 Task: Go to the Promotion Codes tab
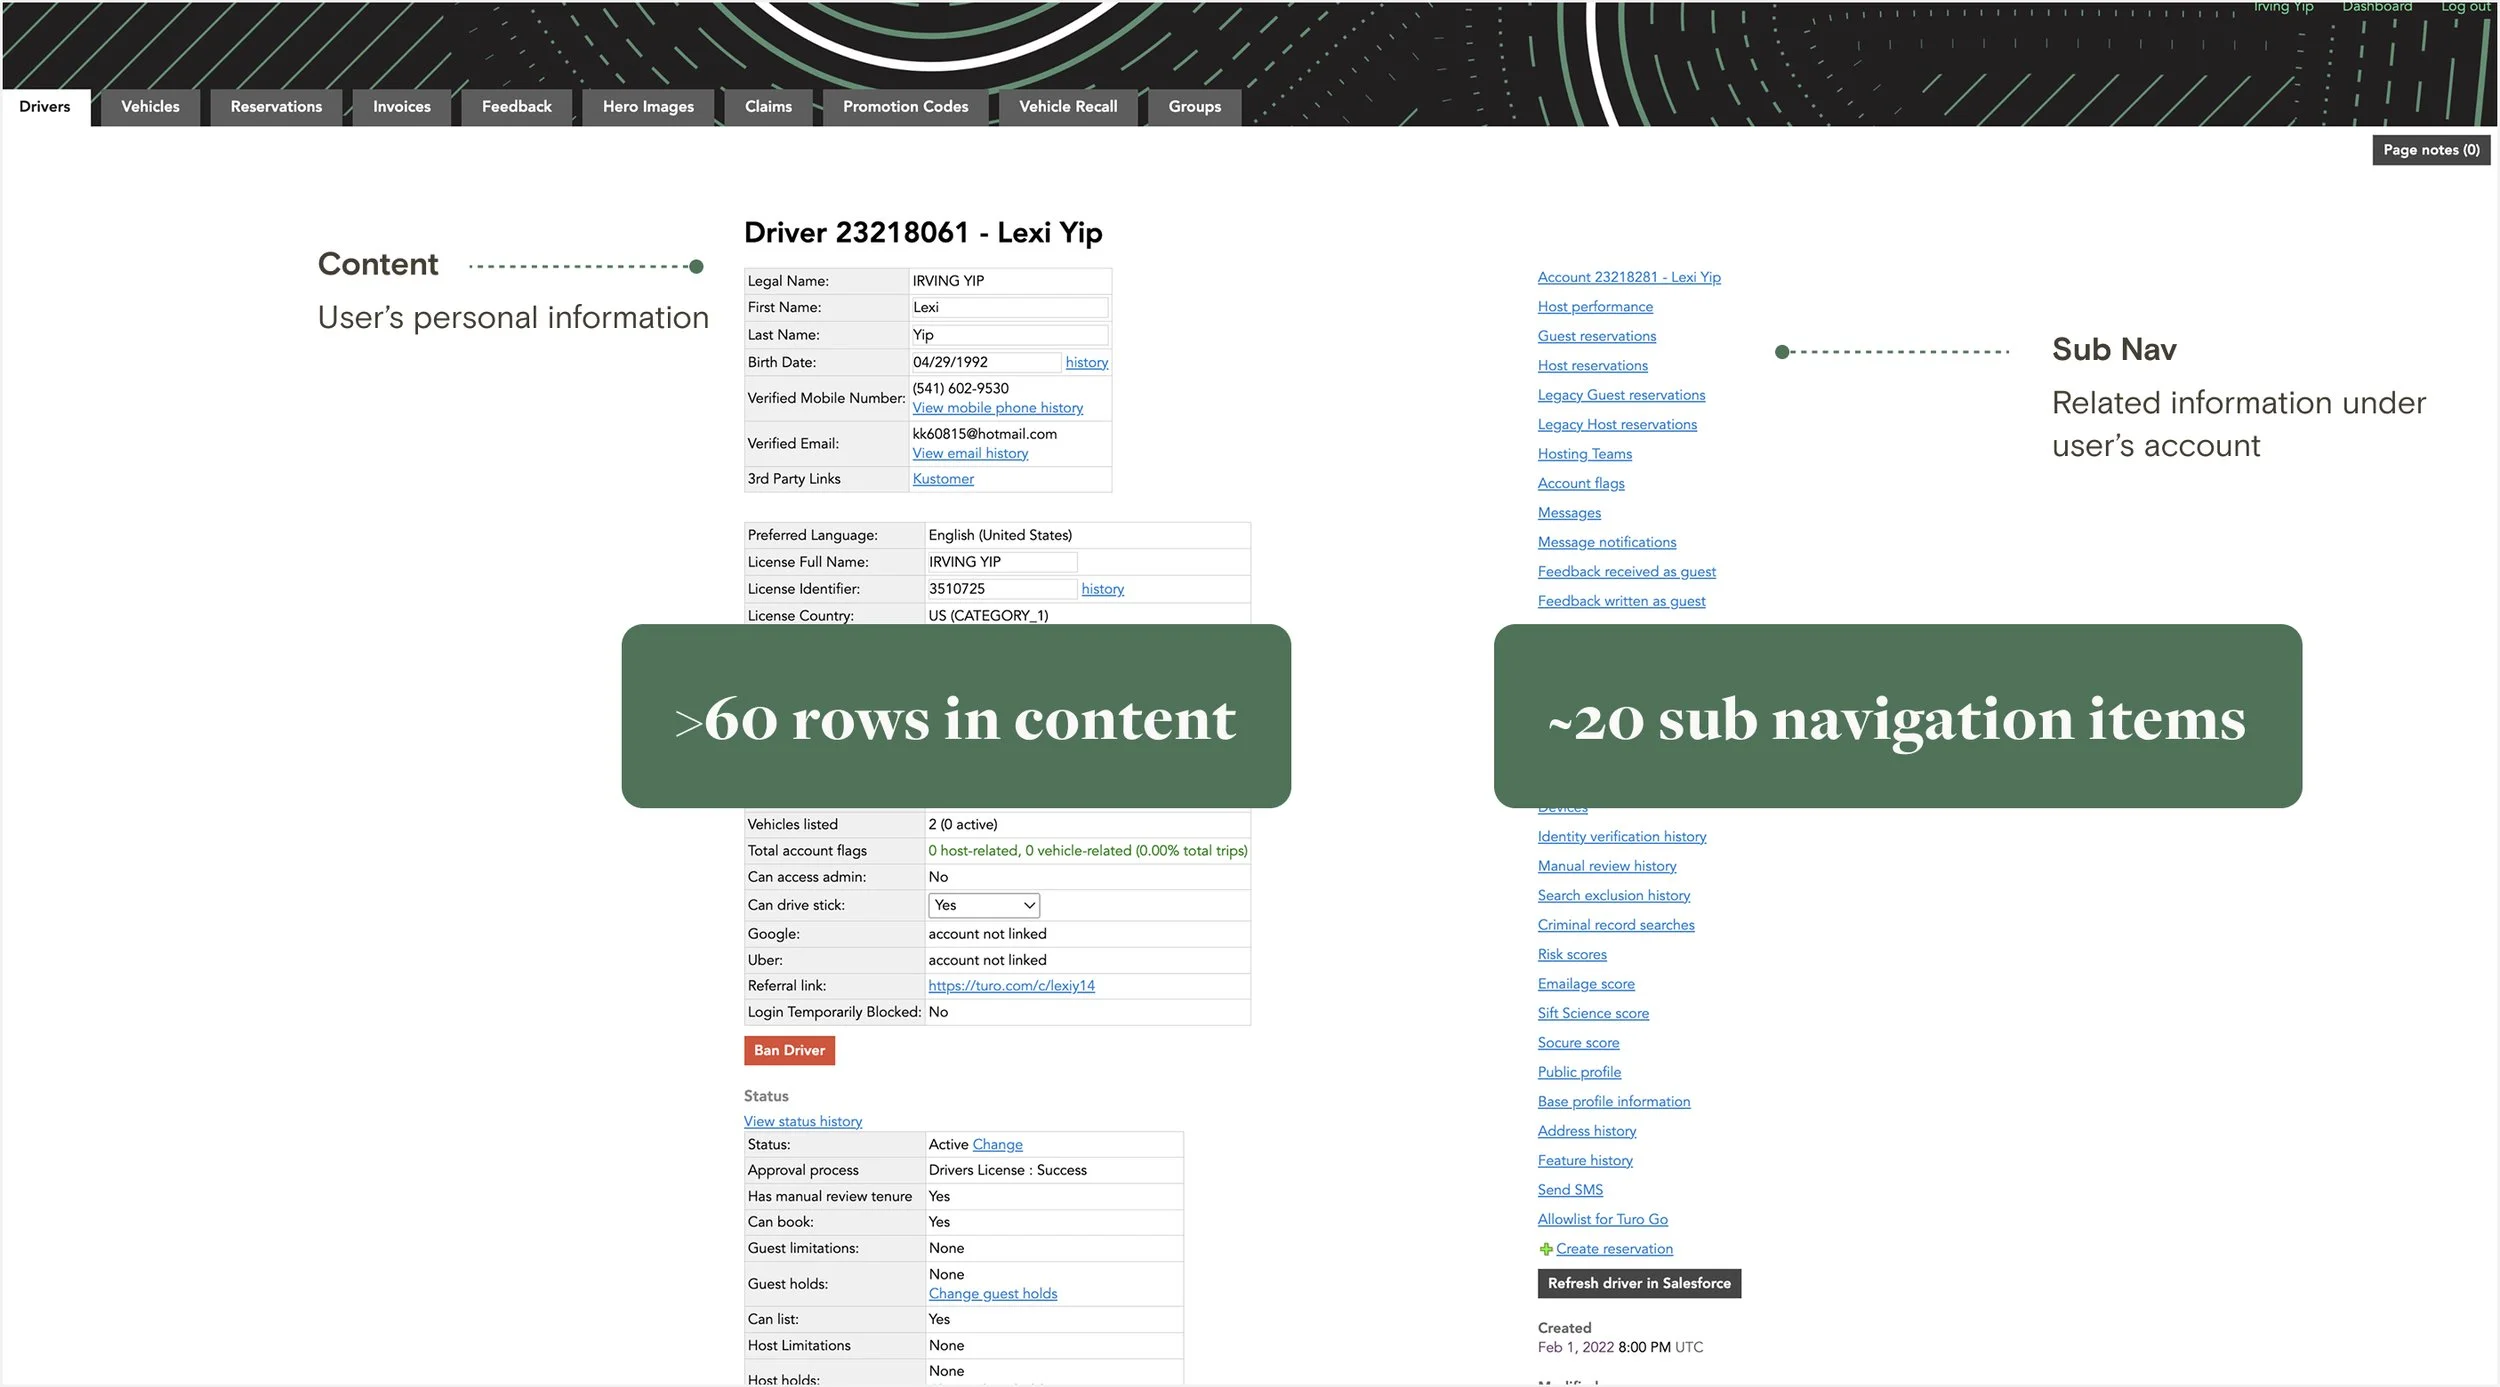(904, 107)
